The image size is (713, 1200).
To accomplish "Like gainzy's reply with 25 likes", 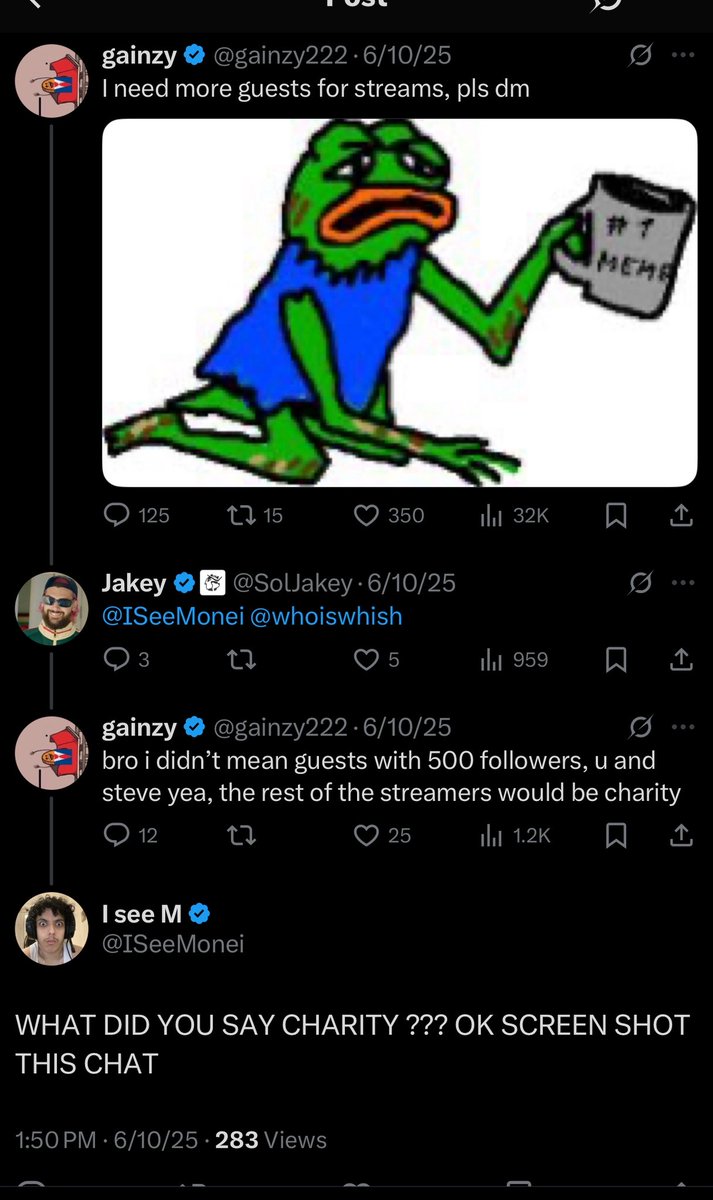I will [368, 836].
